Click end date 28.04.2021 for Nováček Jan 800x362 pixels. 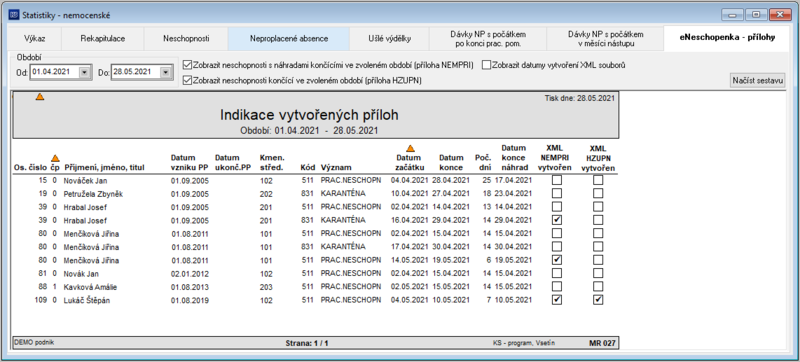tap(452, 180)
